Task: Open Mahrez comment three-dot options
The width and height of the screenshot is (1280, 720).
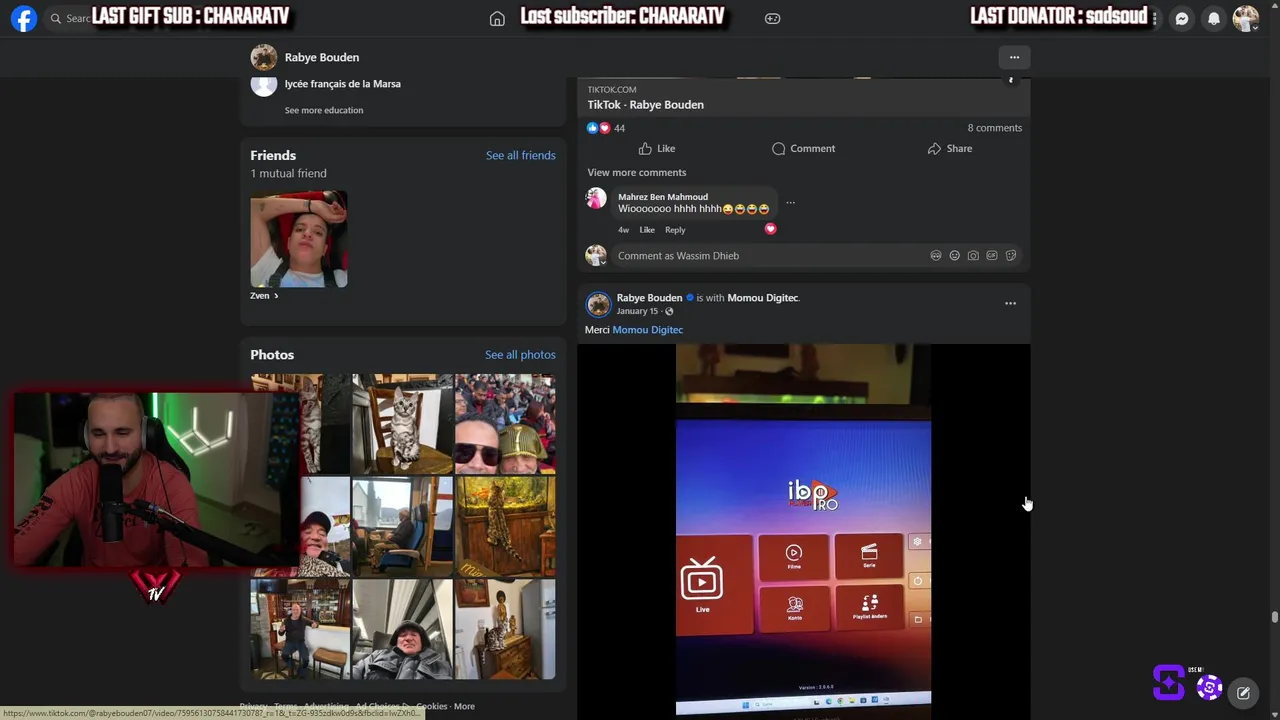Action: pos(790,203)
